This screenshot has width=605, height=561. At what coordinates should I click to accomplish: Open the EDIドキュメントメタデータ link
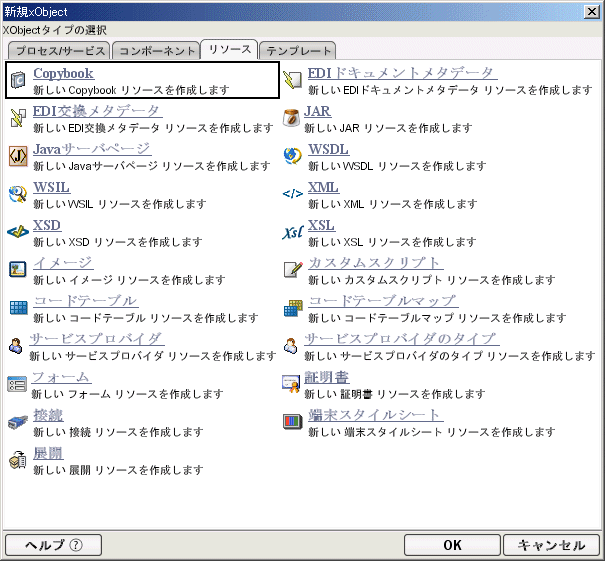point(402,73)
